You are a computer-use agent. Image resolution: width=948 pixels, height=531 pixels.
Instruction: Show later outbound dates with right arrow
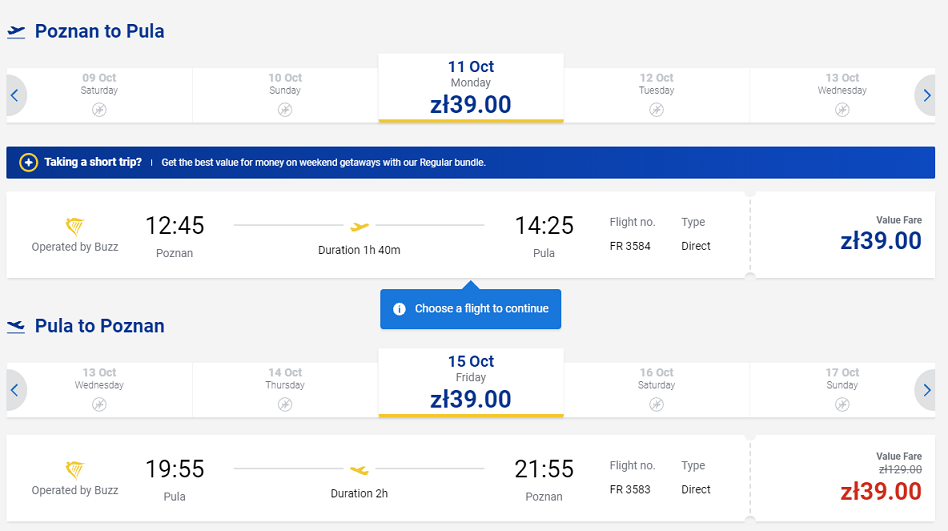[926, 96]
